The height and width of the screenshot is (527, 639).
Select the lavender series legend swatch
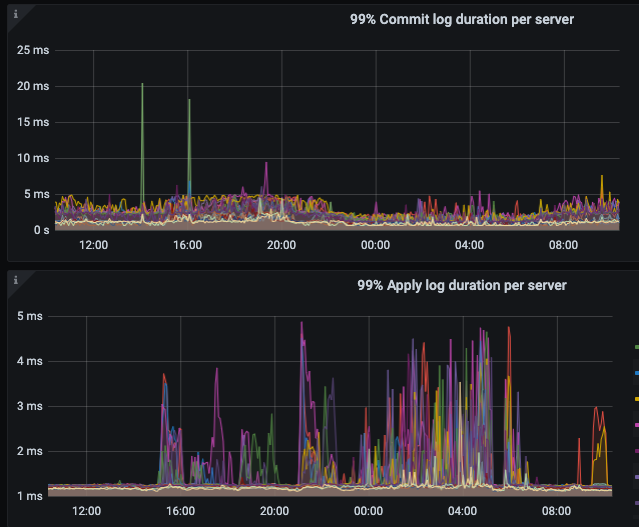[636, 478]
